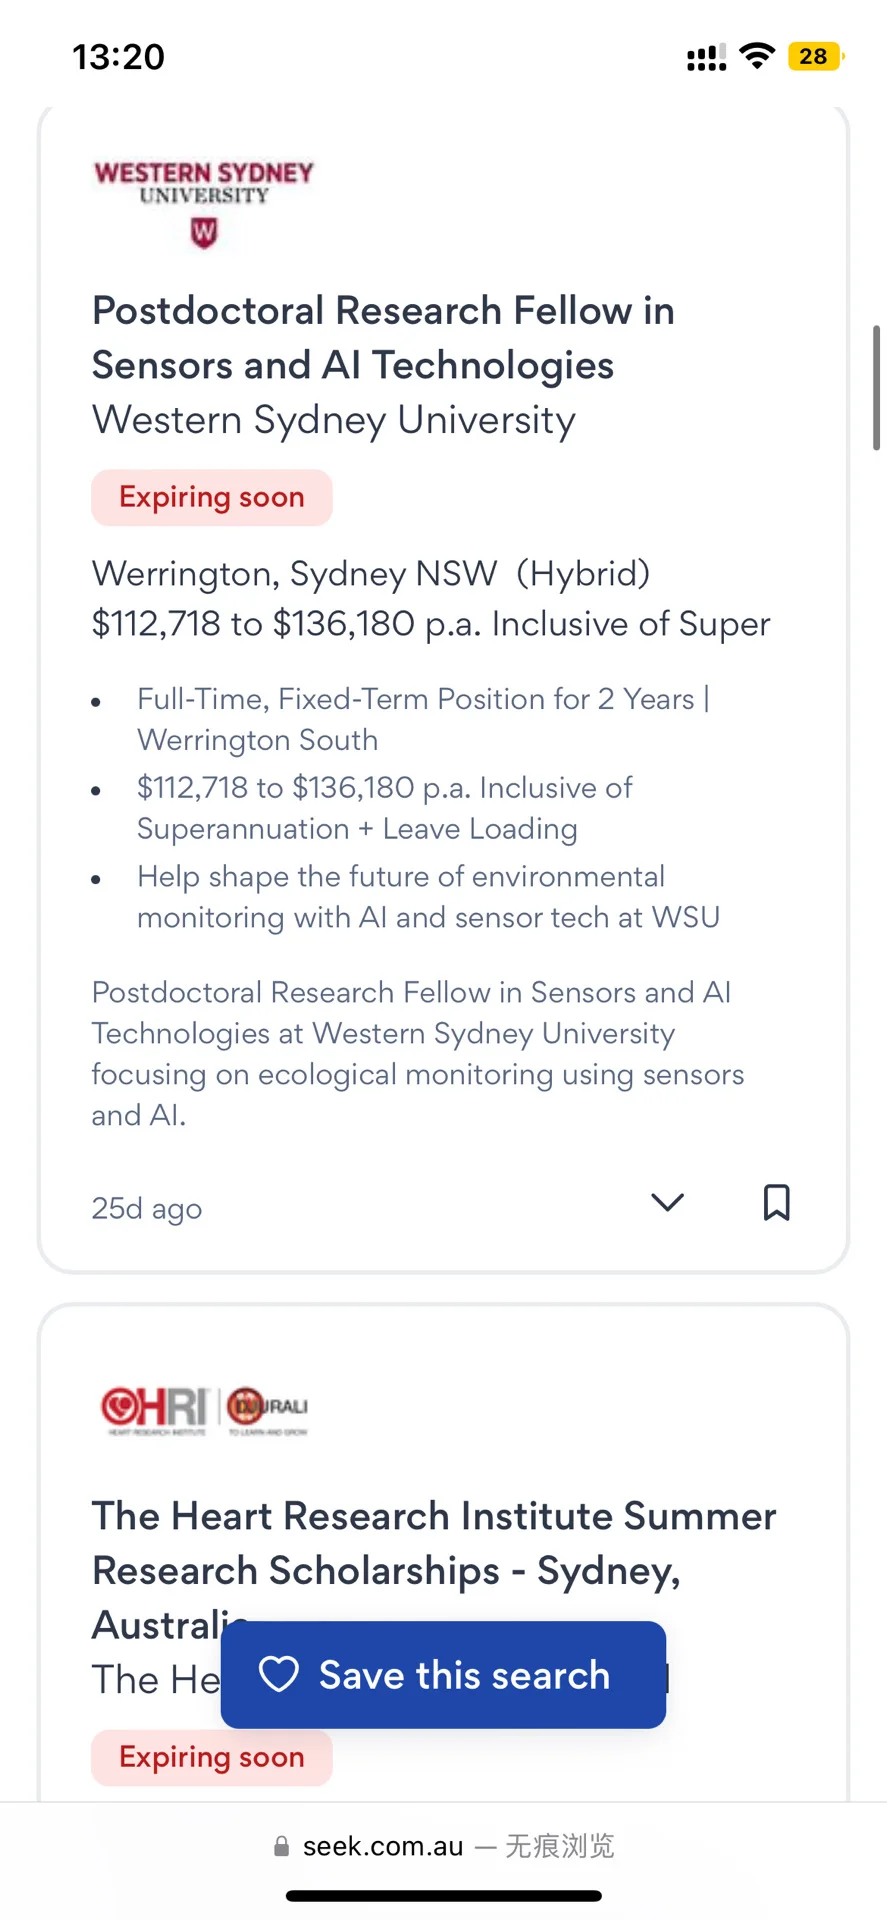Open Heart Research Institute Summer Scholarships title
Screen dimensions: 887x1920
click(434, 1570)
